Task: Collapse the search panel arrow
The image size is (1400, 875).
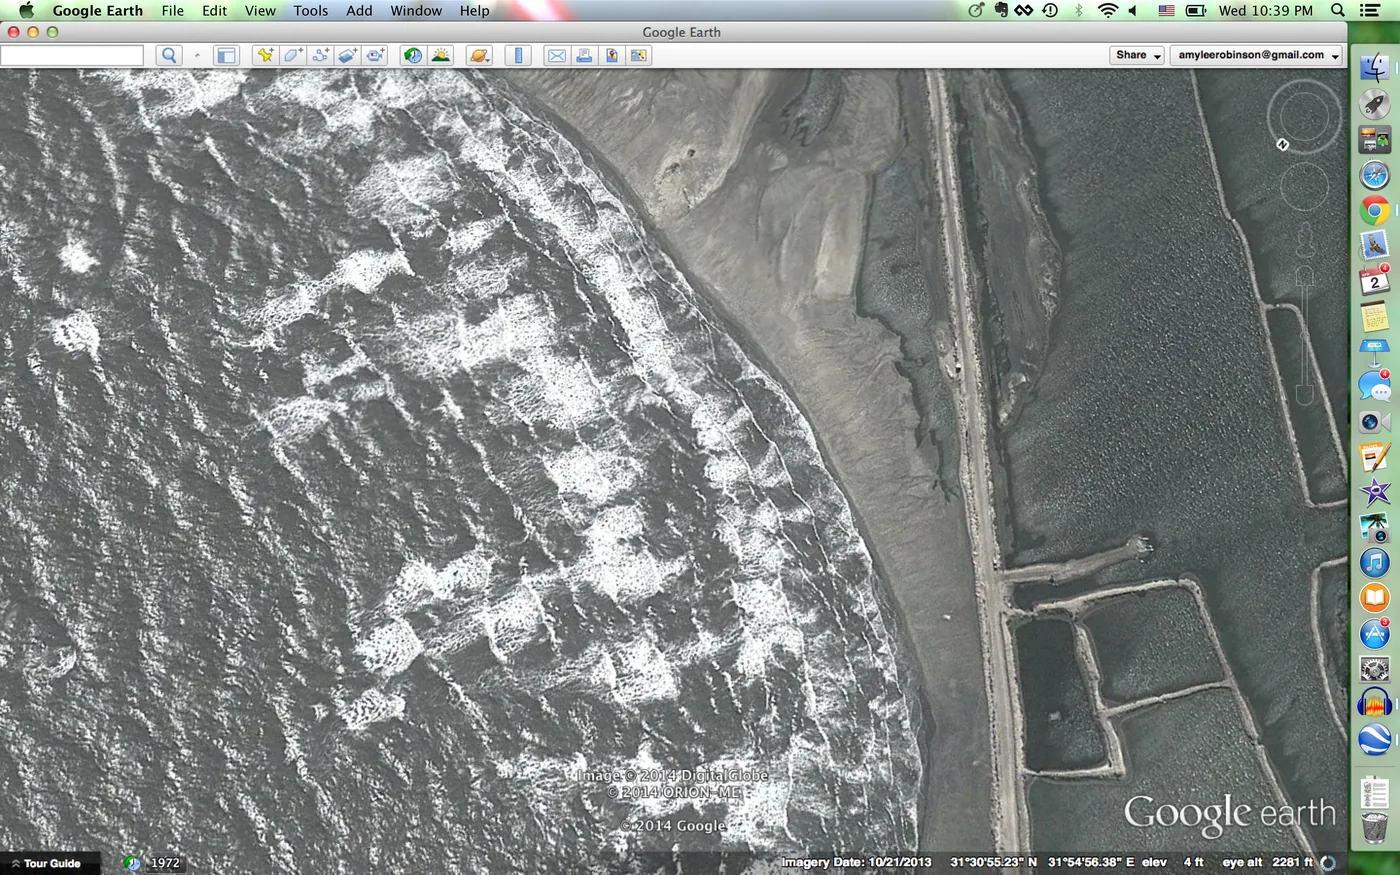Action: coord(197,56)
